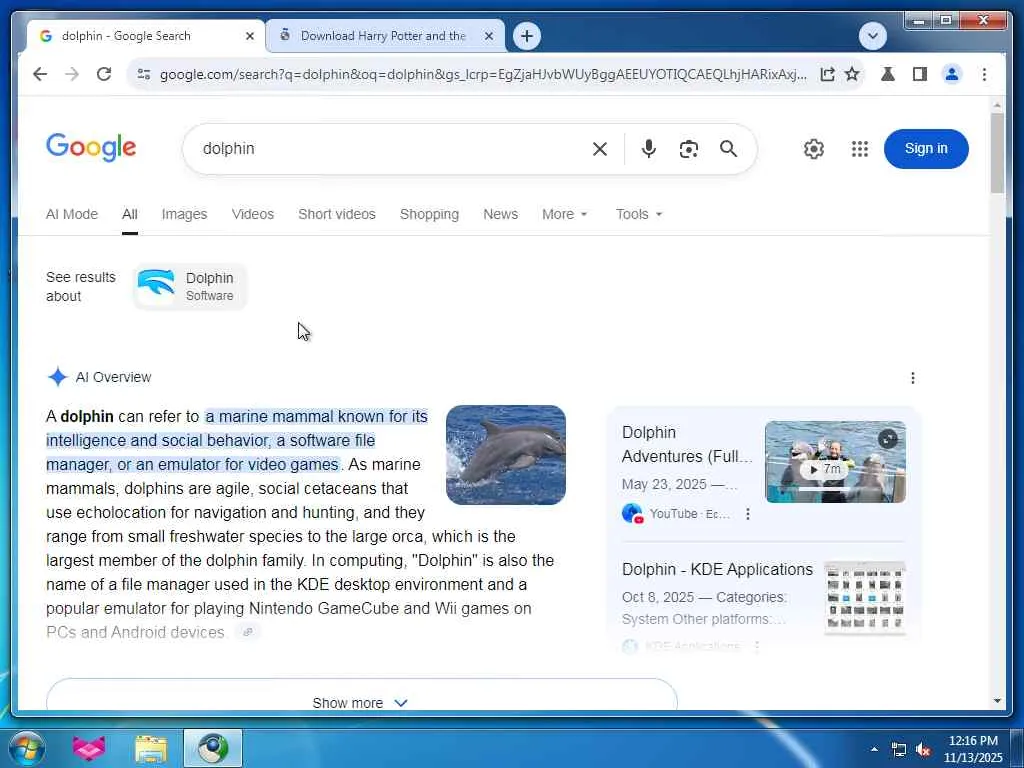Select the Images results tab

pyautogui.click(x=184, y=214)
